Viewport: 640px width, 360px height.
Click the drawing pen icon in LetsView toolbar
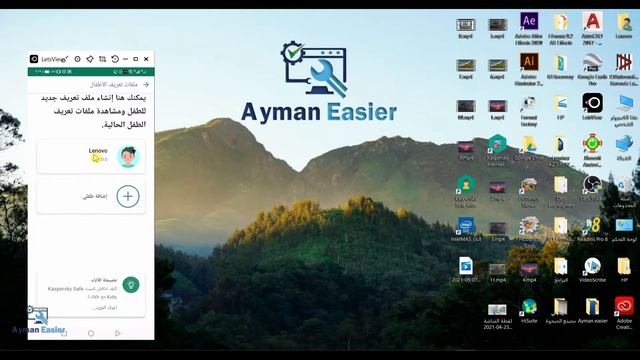(66, 59)
